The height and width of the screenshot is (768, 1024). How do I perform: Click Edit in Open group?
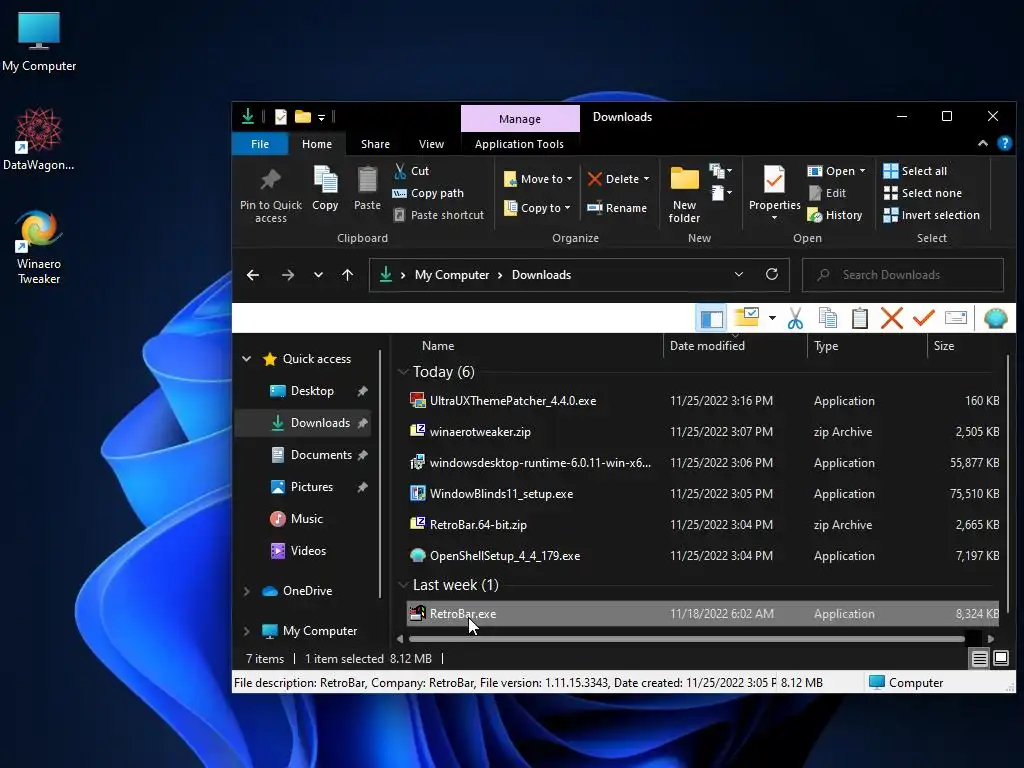coord(827,193)
